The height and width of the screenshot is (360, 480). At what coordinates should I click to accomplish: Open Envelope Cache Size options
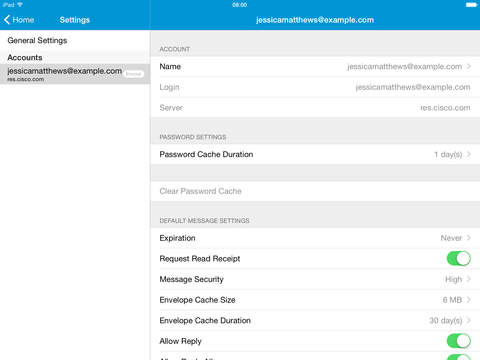pyautogui.click(x=315, y=300)
